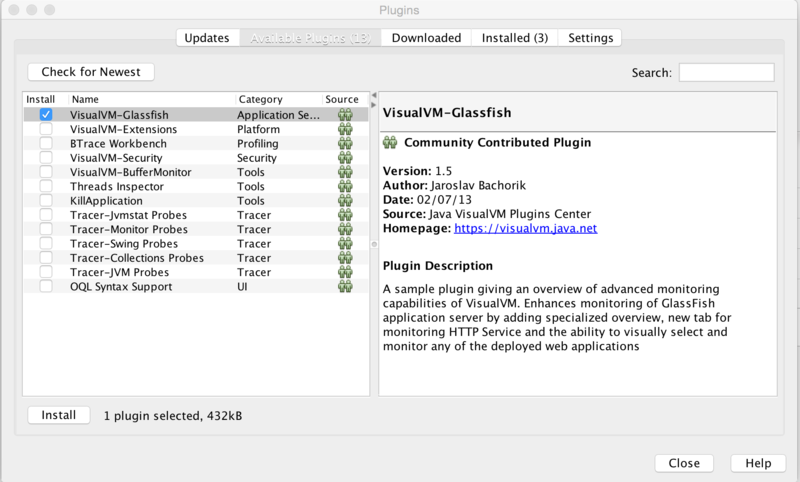
Task: Click the Application Se... category cell
Action: [278, 115]
